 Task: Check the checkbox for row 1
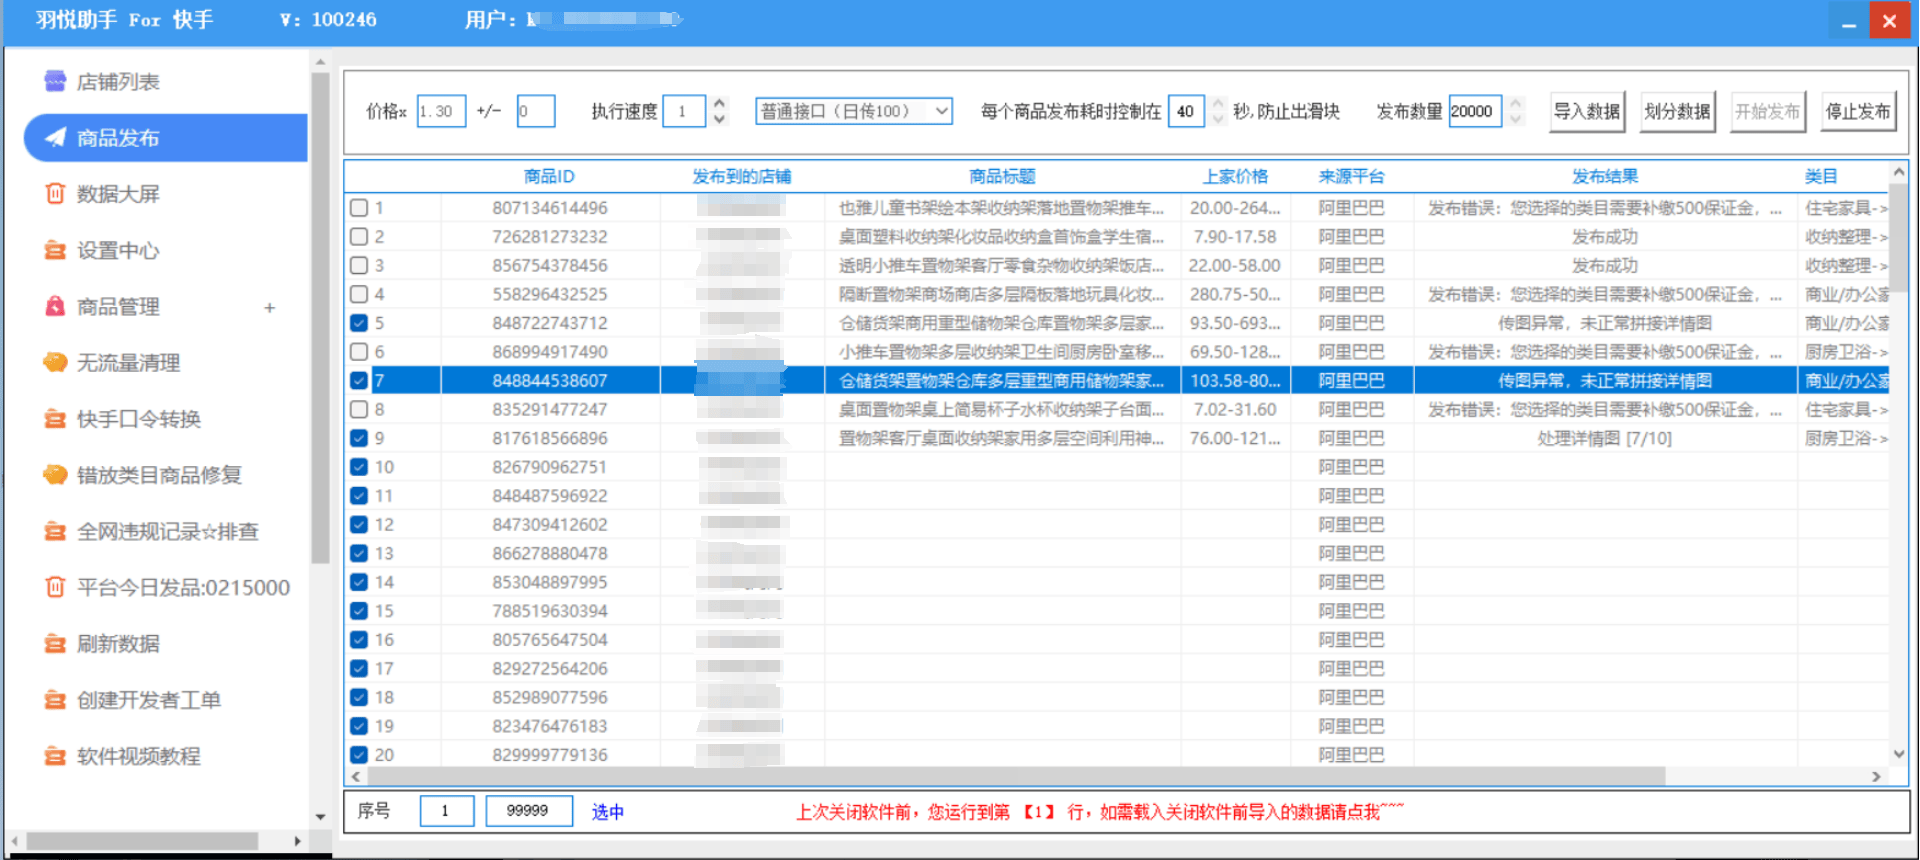359,208
